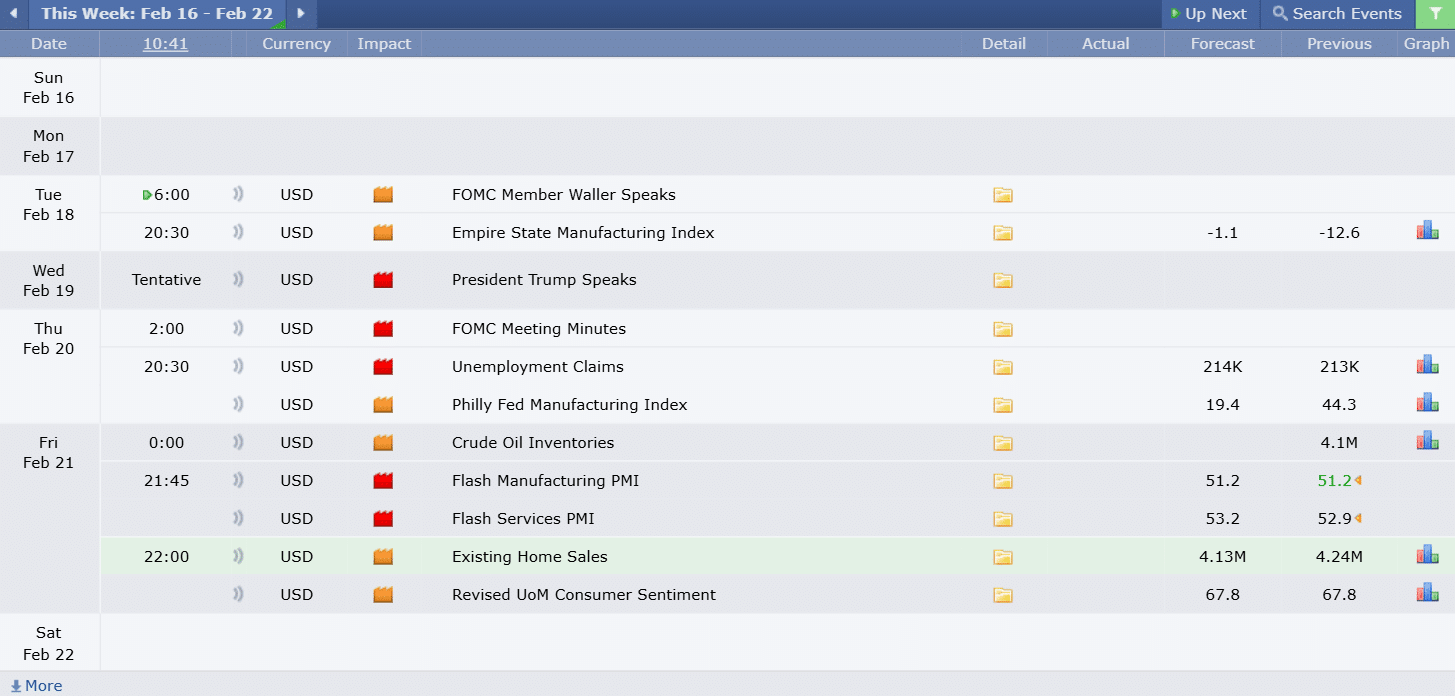Toggle sound alert for Flash Manufacturing PMI
Image resolution: width=1455 pixels, height=696 pixels.
click(x=238, y=481)
